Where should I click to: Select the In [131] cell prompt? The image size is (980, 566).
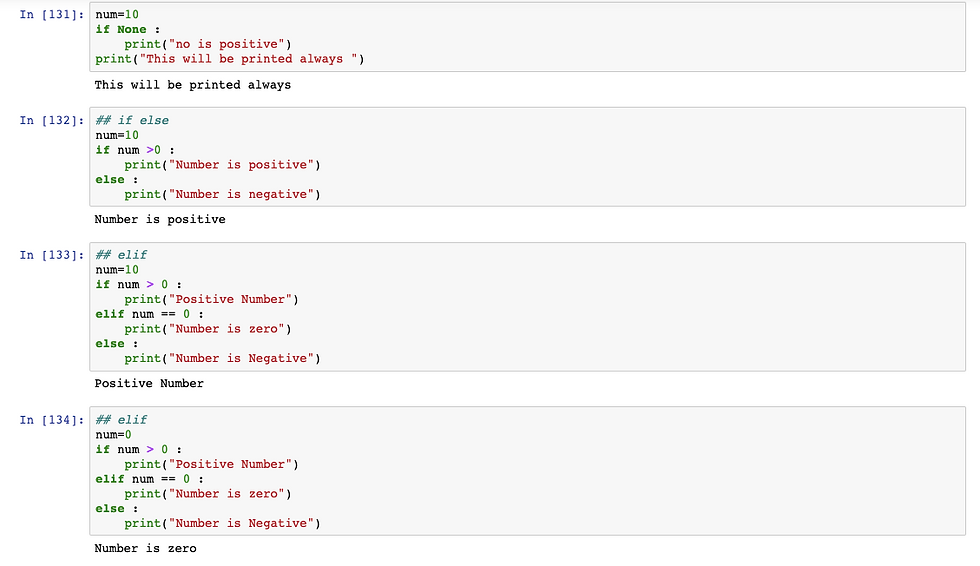click(x=52, y=14)
